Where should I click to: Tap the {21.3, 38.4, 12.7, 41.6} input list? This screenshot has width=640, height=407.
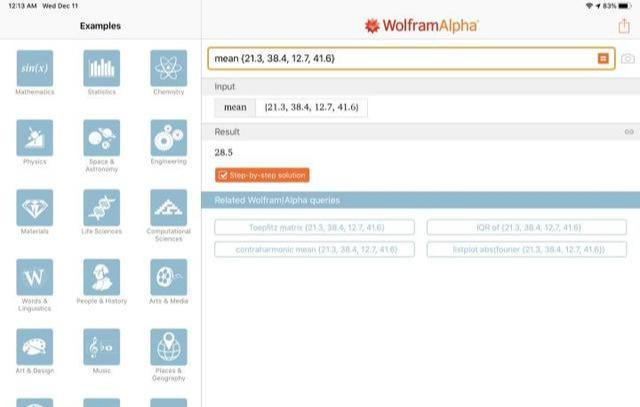coord(311,107)
